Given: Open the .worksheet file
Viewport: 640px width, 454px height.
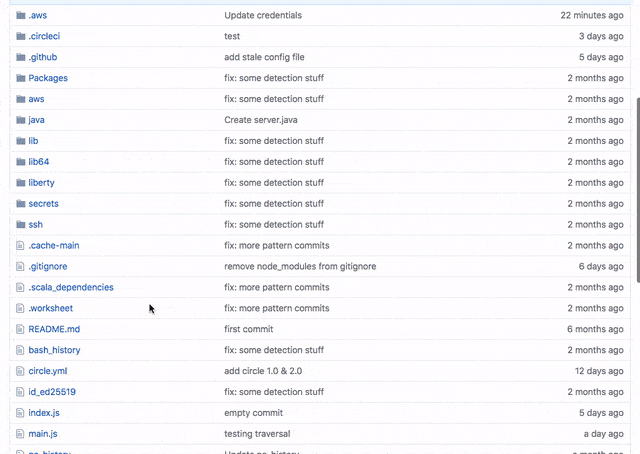Looking at the screenshot, I should (x=51, y=308).
